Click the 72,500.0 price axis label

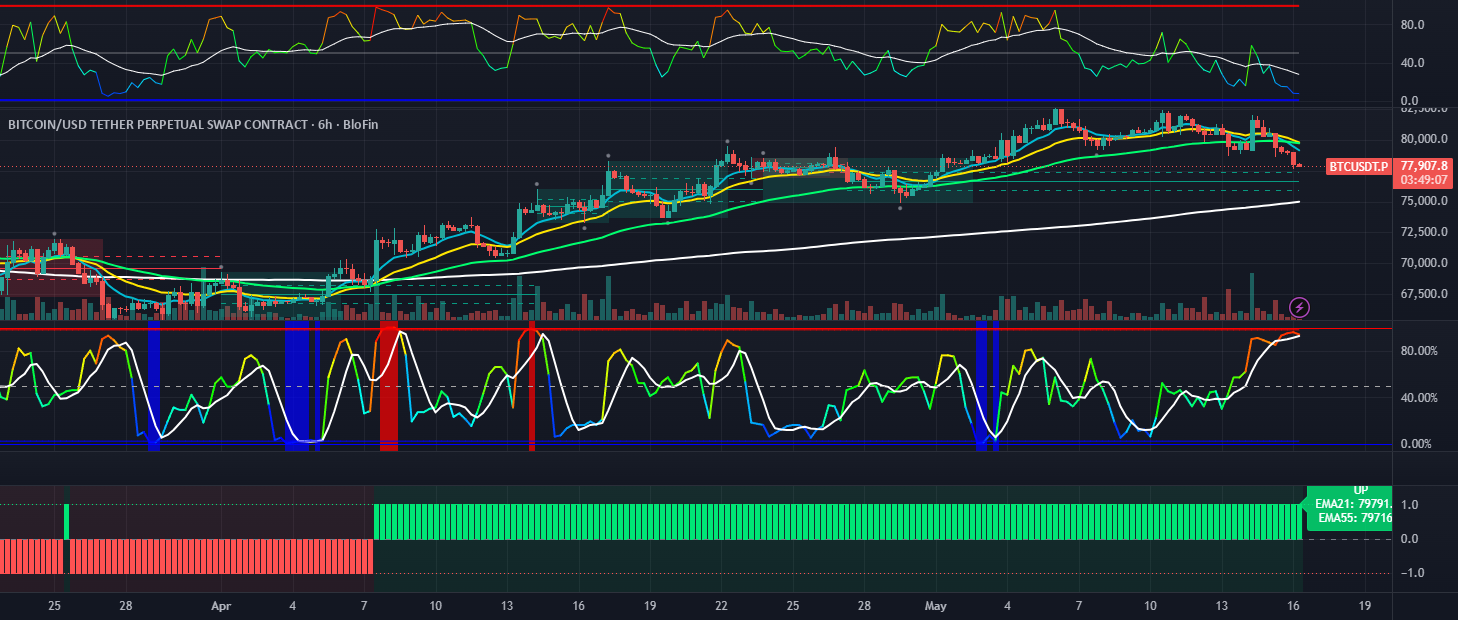[x=1425, y=232]
